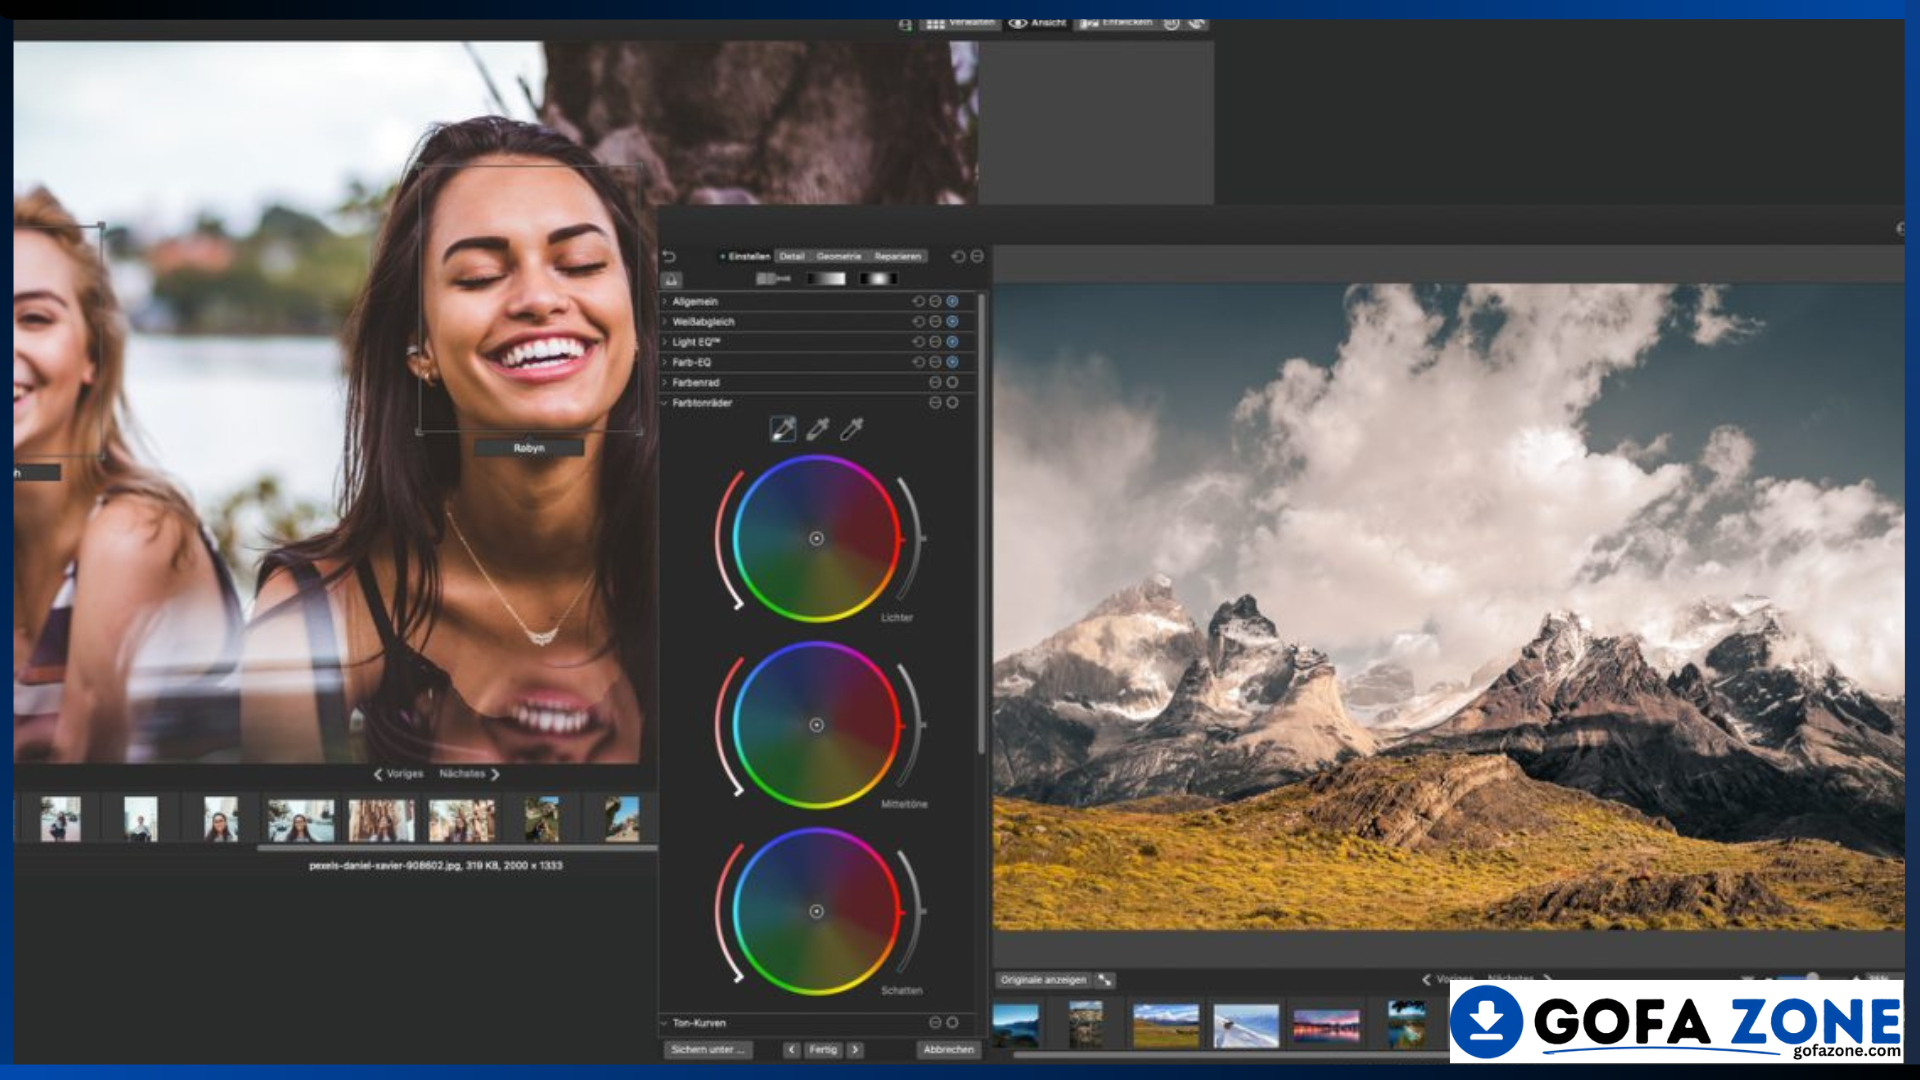Switch to the Geometrie tab
1920x1080 pixels.
point(839,257)
